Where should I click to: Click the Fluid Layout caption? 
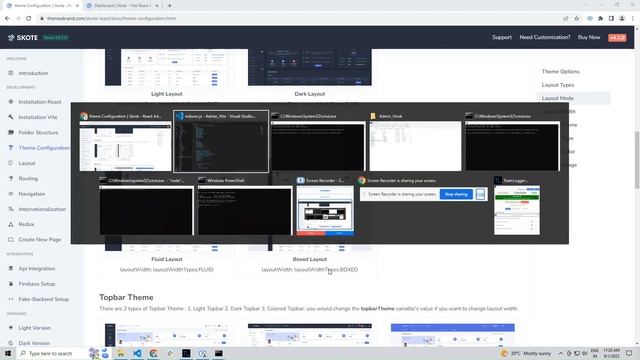pyautogui.click(x=167, y=259)
